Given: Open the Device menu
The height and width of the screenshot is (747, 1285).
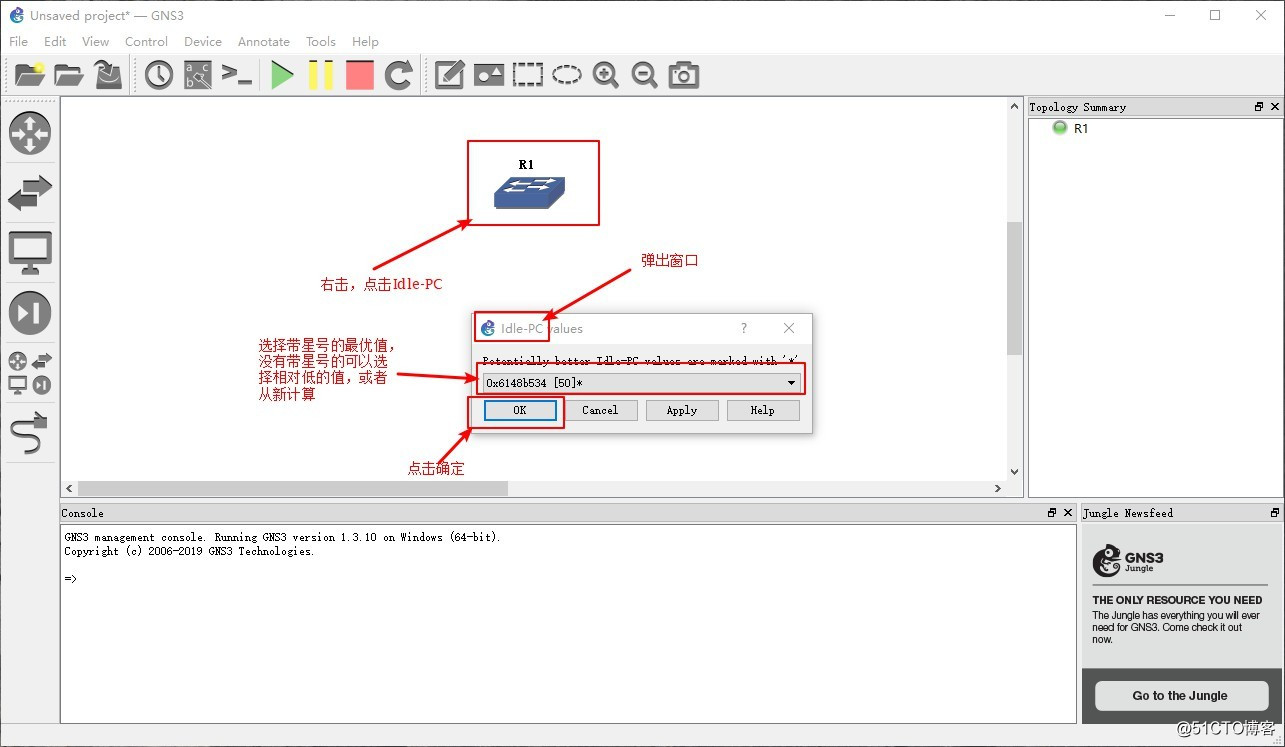Looking at the screenshot, I should pyautogui.click(x=203, y=42).
